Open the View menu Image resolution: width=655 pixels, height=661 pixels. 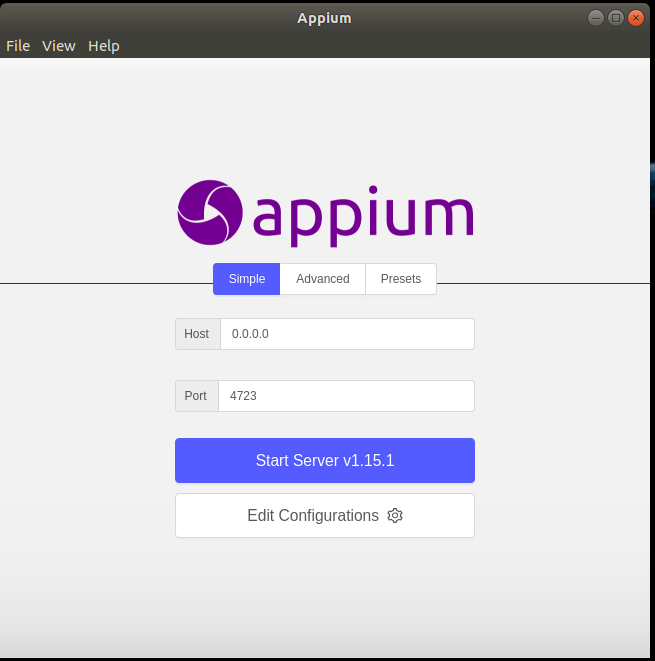point(59,46)
